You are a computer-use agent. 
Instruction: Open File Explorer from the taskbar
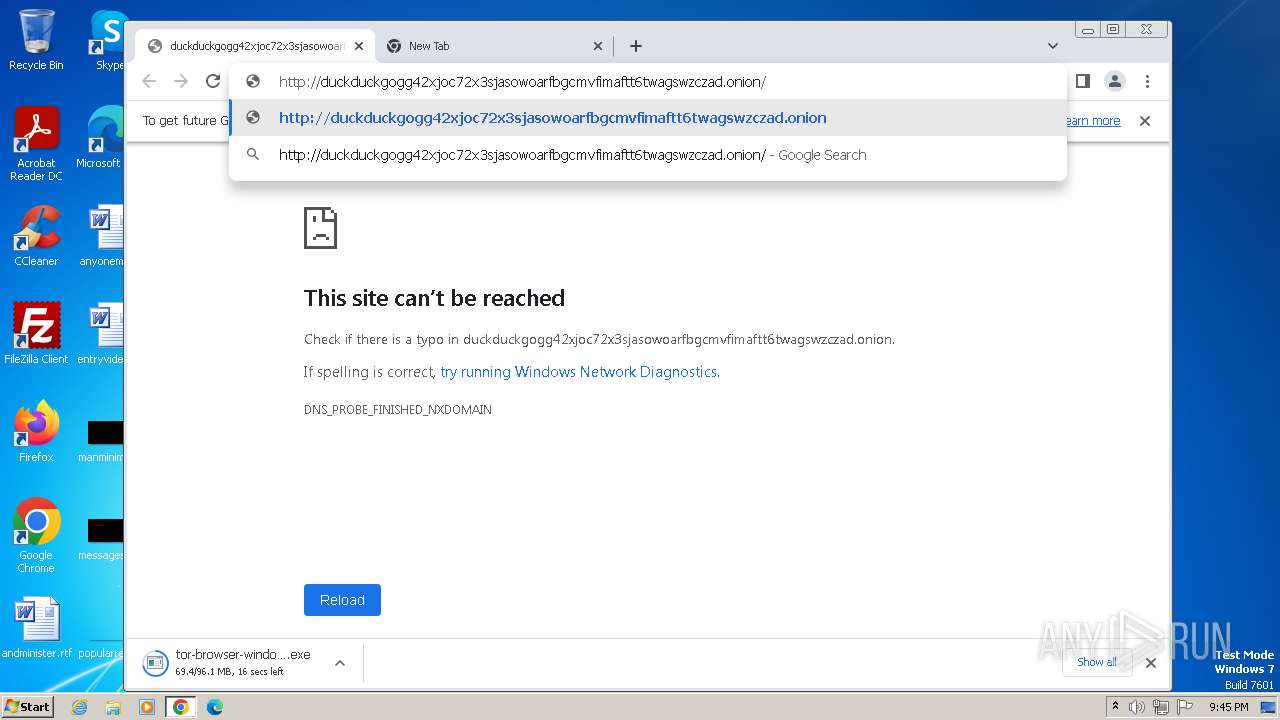pos(113,707)
